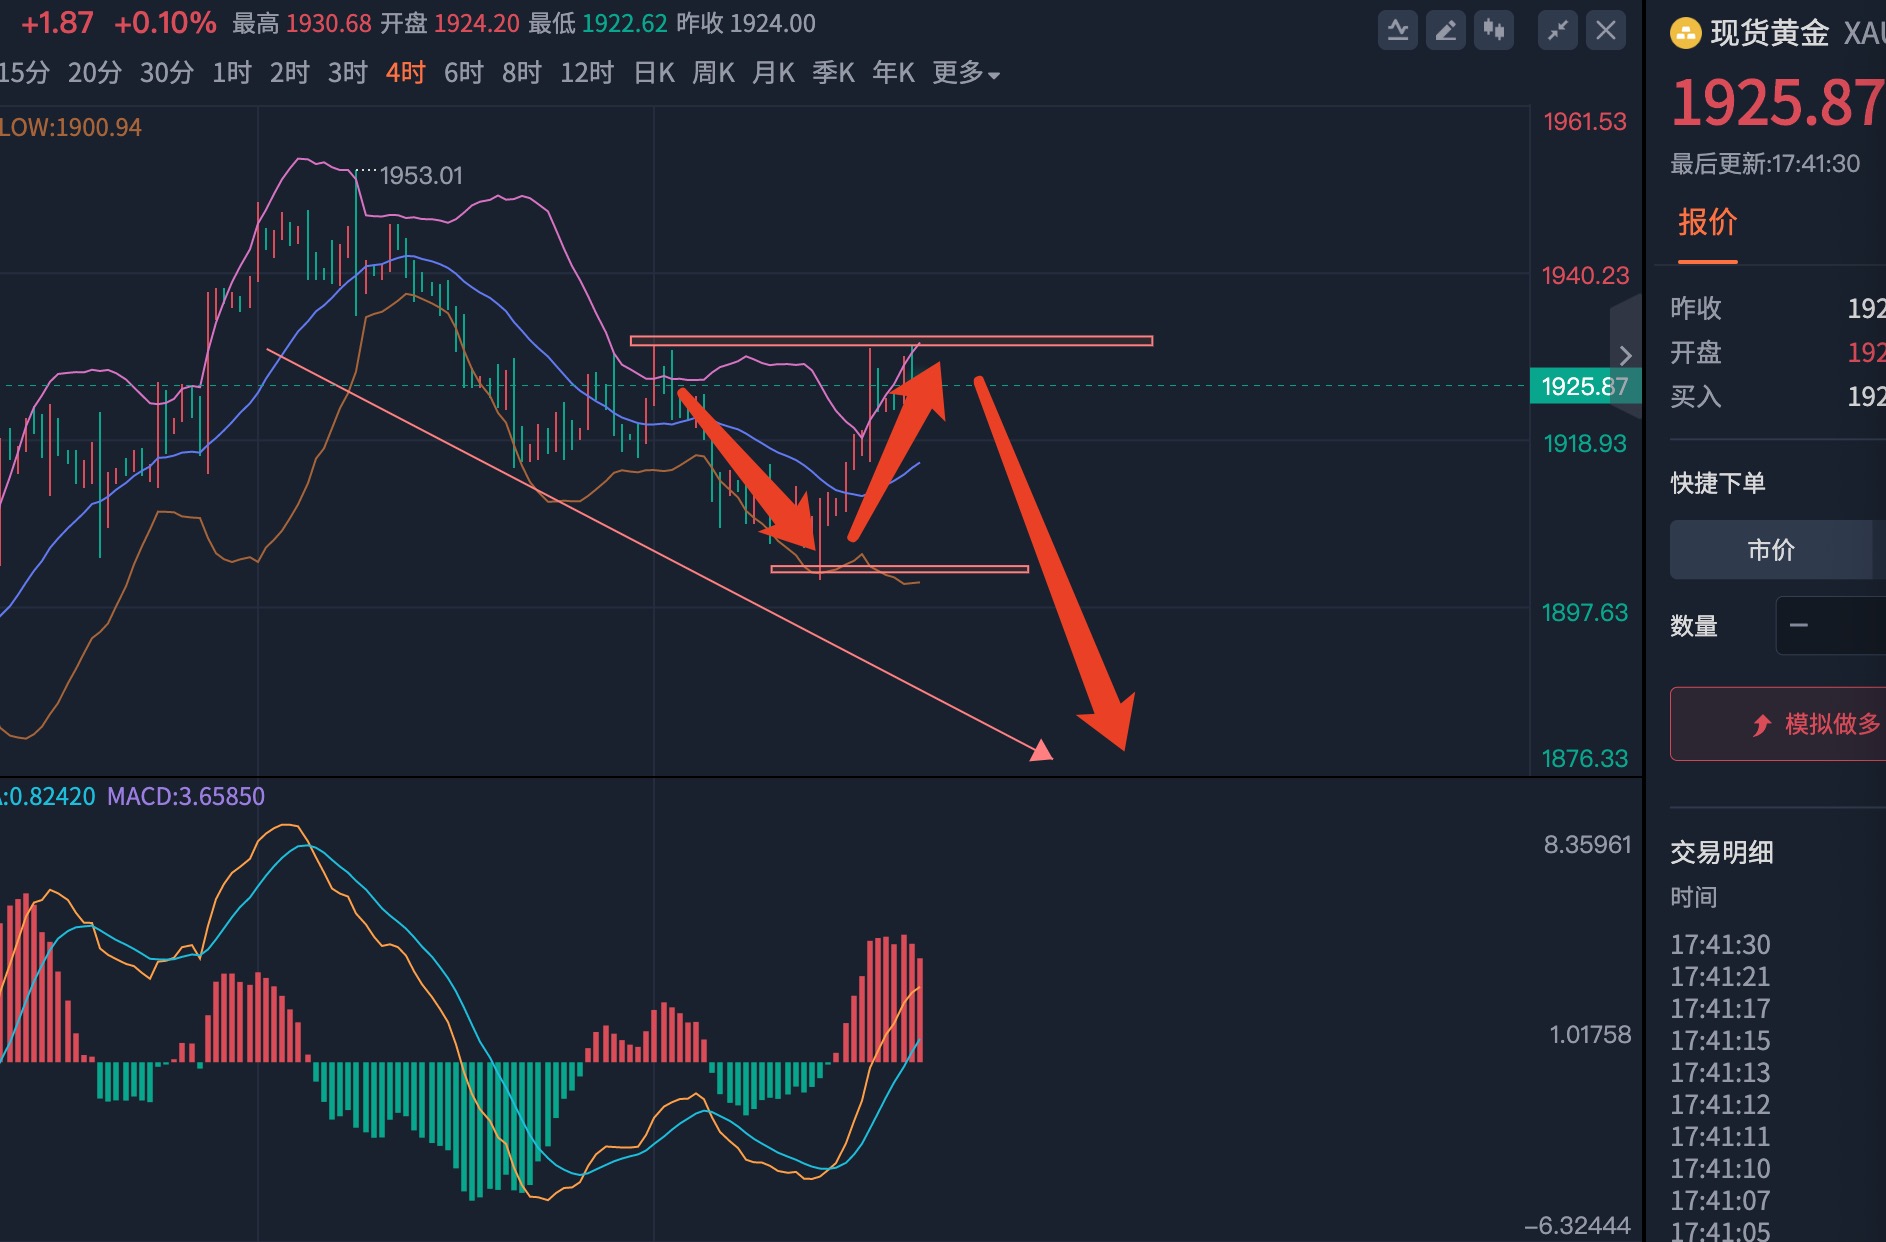Select the 17:41:13 trade row
This screenshot has width=1886, height=1242.
coord(1720,1073)
